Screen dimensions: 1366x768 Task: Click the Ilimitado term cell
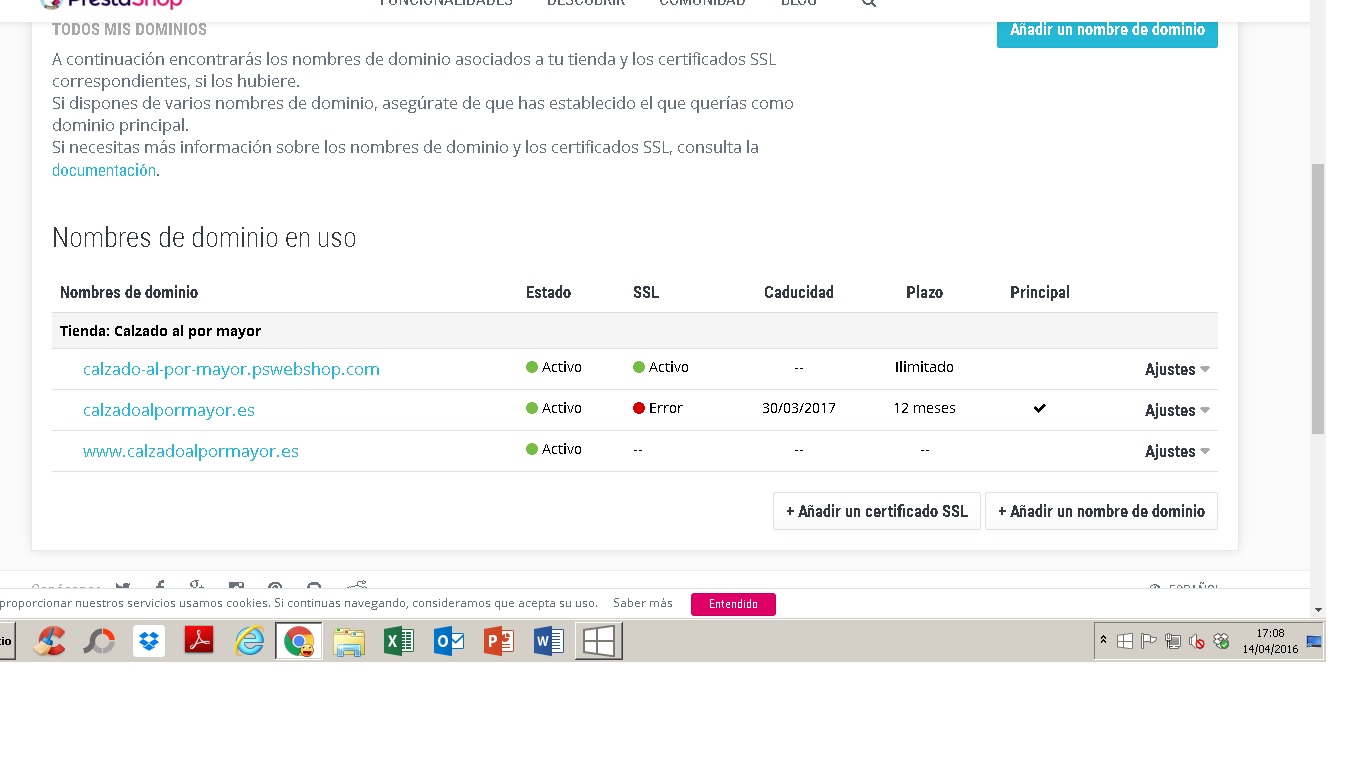(924, 367)
